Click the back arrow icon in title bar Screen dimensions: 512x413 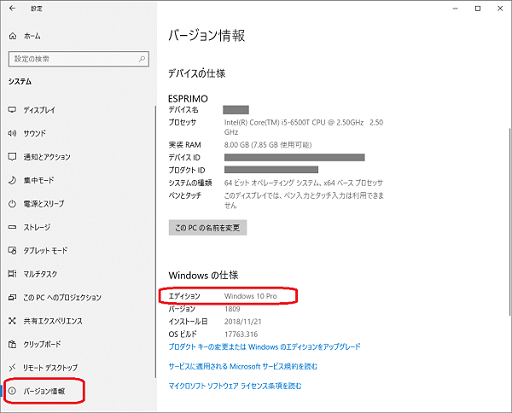pos(12,8)
